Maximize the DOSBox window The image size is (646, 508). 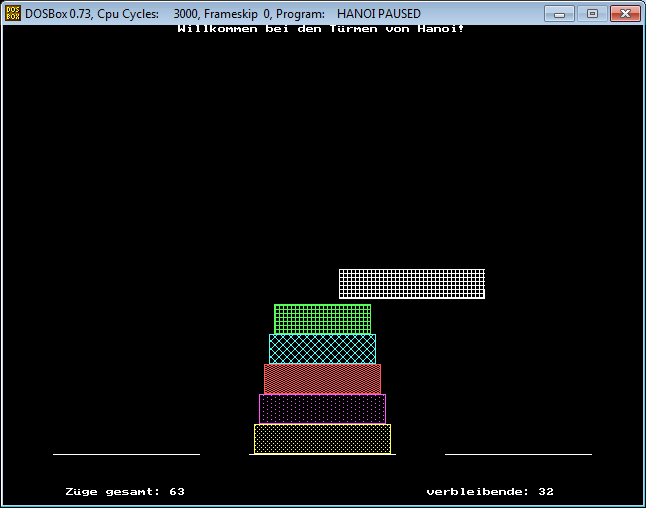(591, 13)
